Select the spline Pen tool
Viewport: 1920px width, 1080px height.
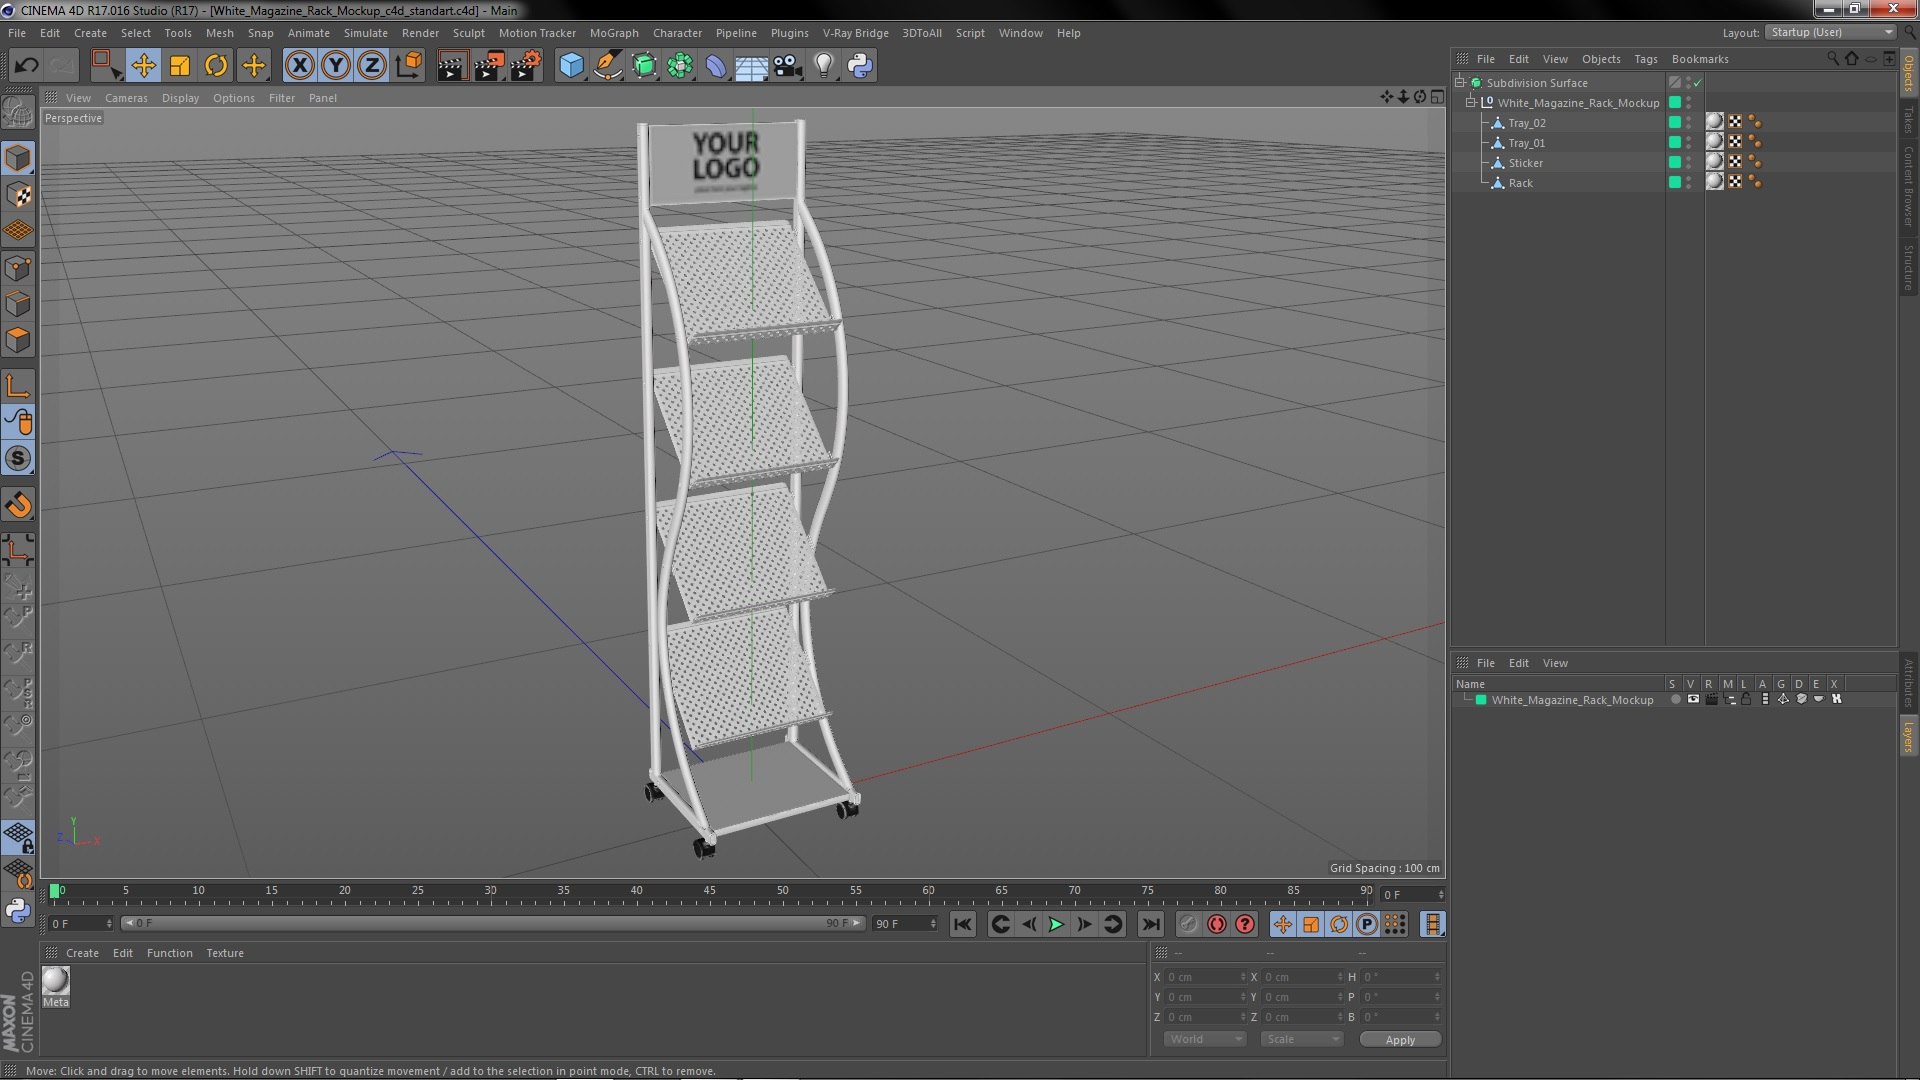tap(607, 66)
